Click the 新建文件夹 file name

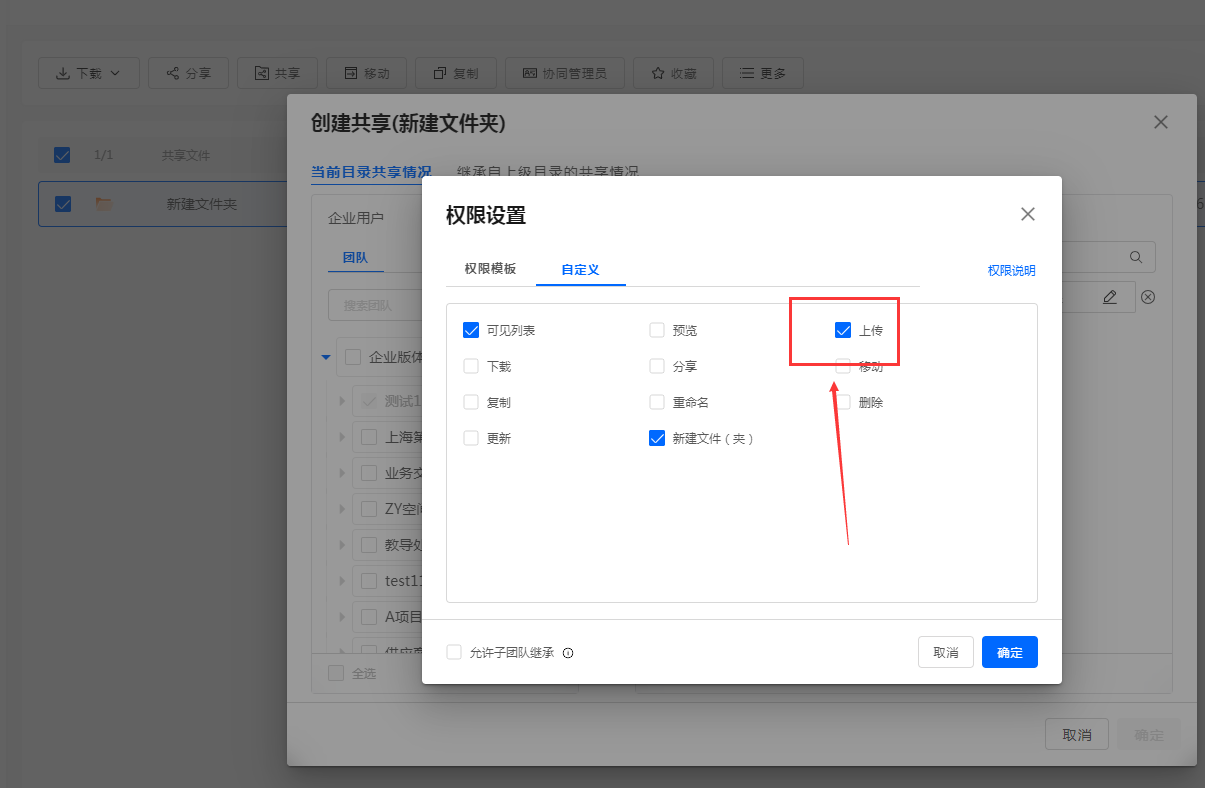click(202, 204)
